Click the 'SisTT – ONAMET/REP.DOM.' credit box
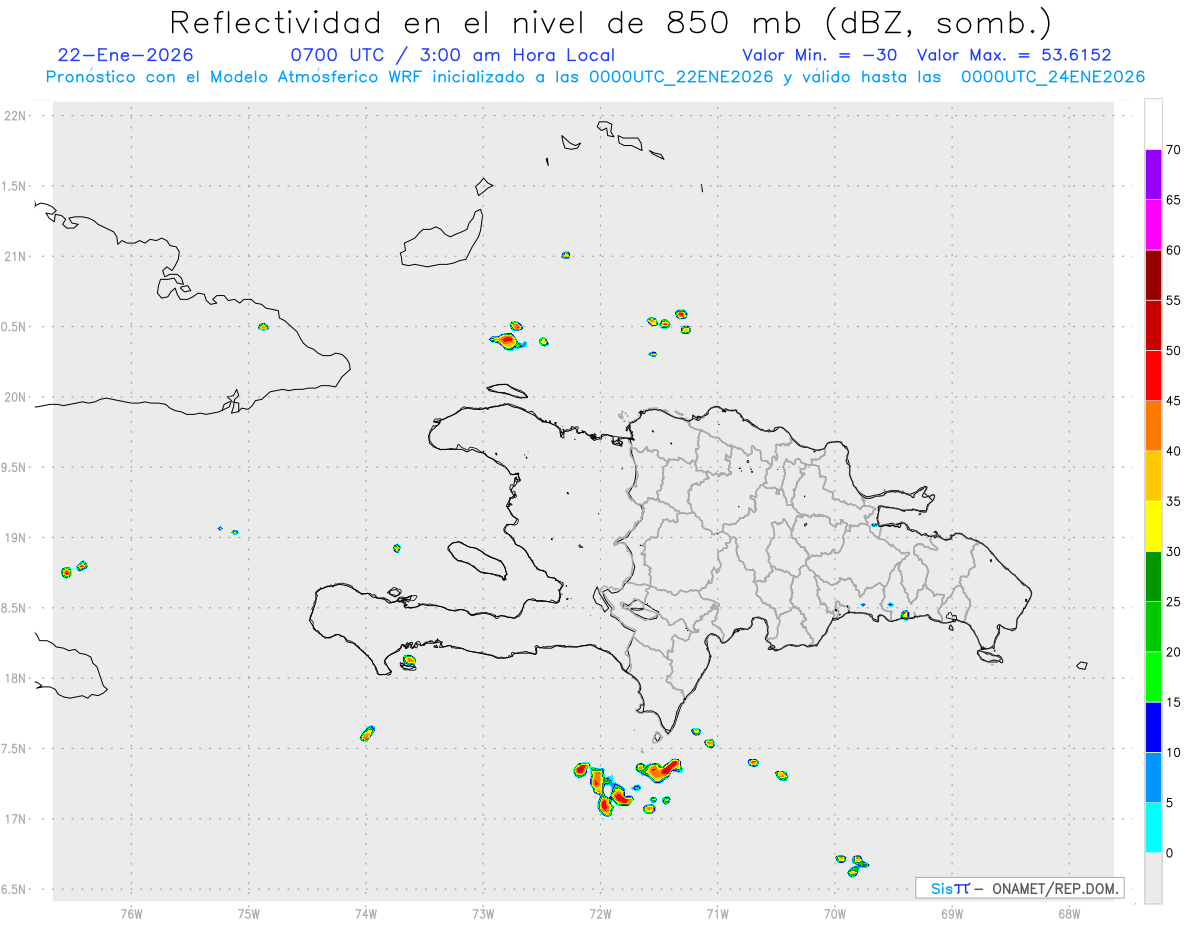 click(1019, 888)
